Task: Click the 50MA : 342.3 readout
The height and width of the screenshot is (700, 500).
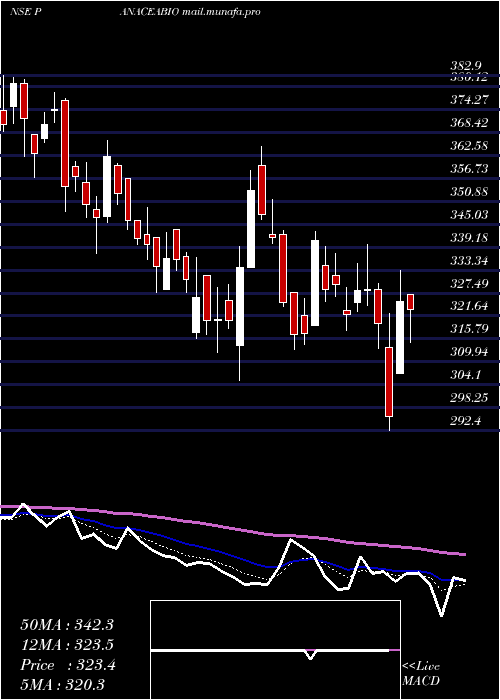Action: coord(67,625)
